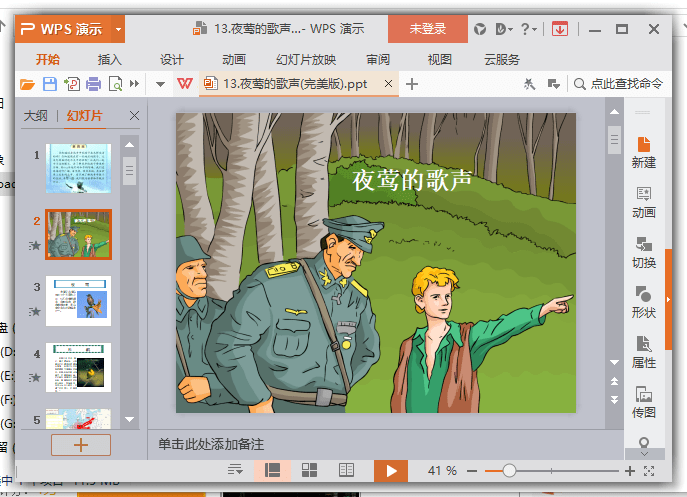Expand the WPS 演示 application menu dropdown
Screen dimensions: 687x497
[119, 29]
